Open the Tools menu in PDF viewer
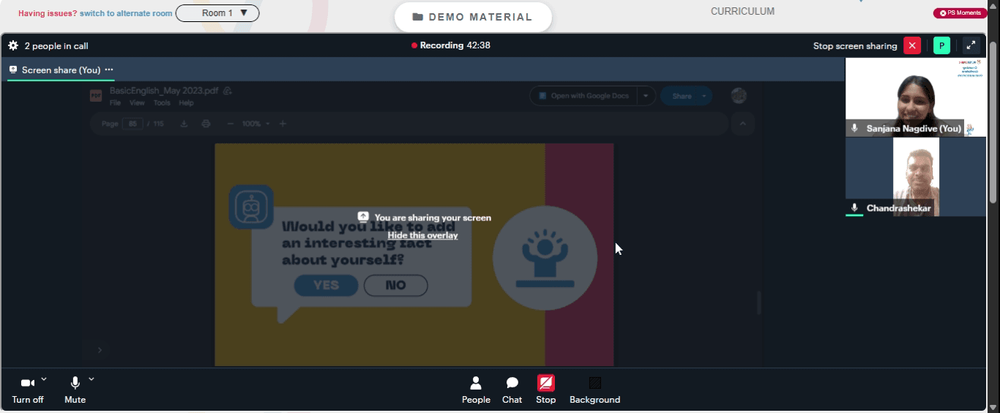Screen dimensions: 1000x413 pos(162,103)
